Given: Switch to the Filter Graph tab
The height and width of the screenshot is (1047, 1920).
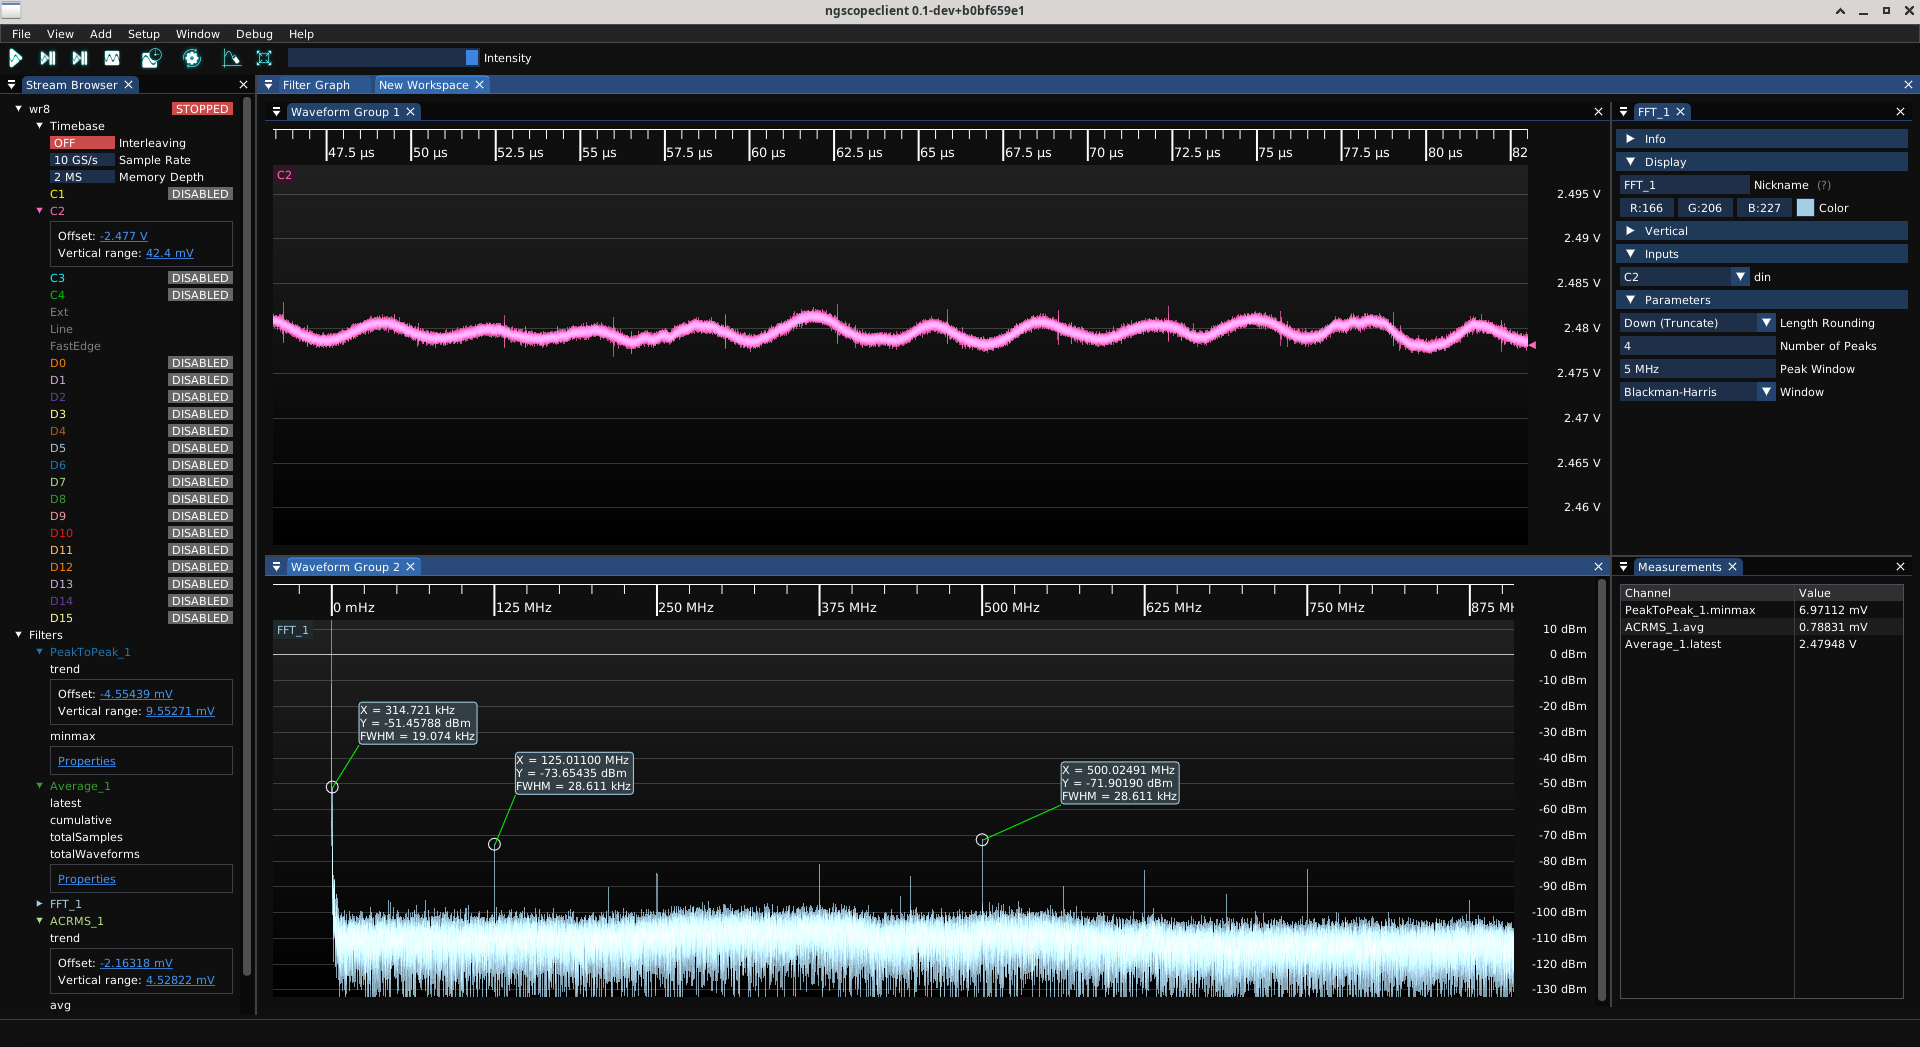Looking at the screenshot, I should 316,85.
